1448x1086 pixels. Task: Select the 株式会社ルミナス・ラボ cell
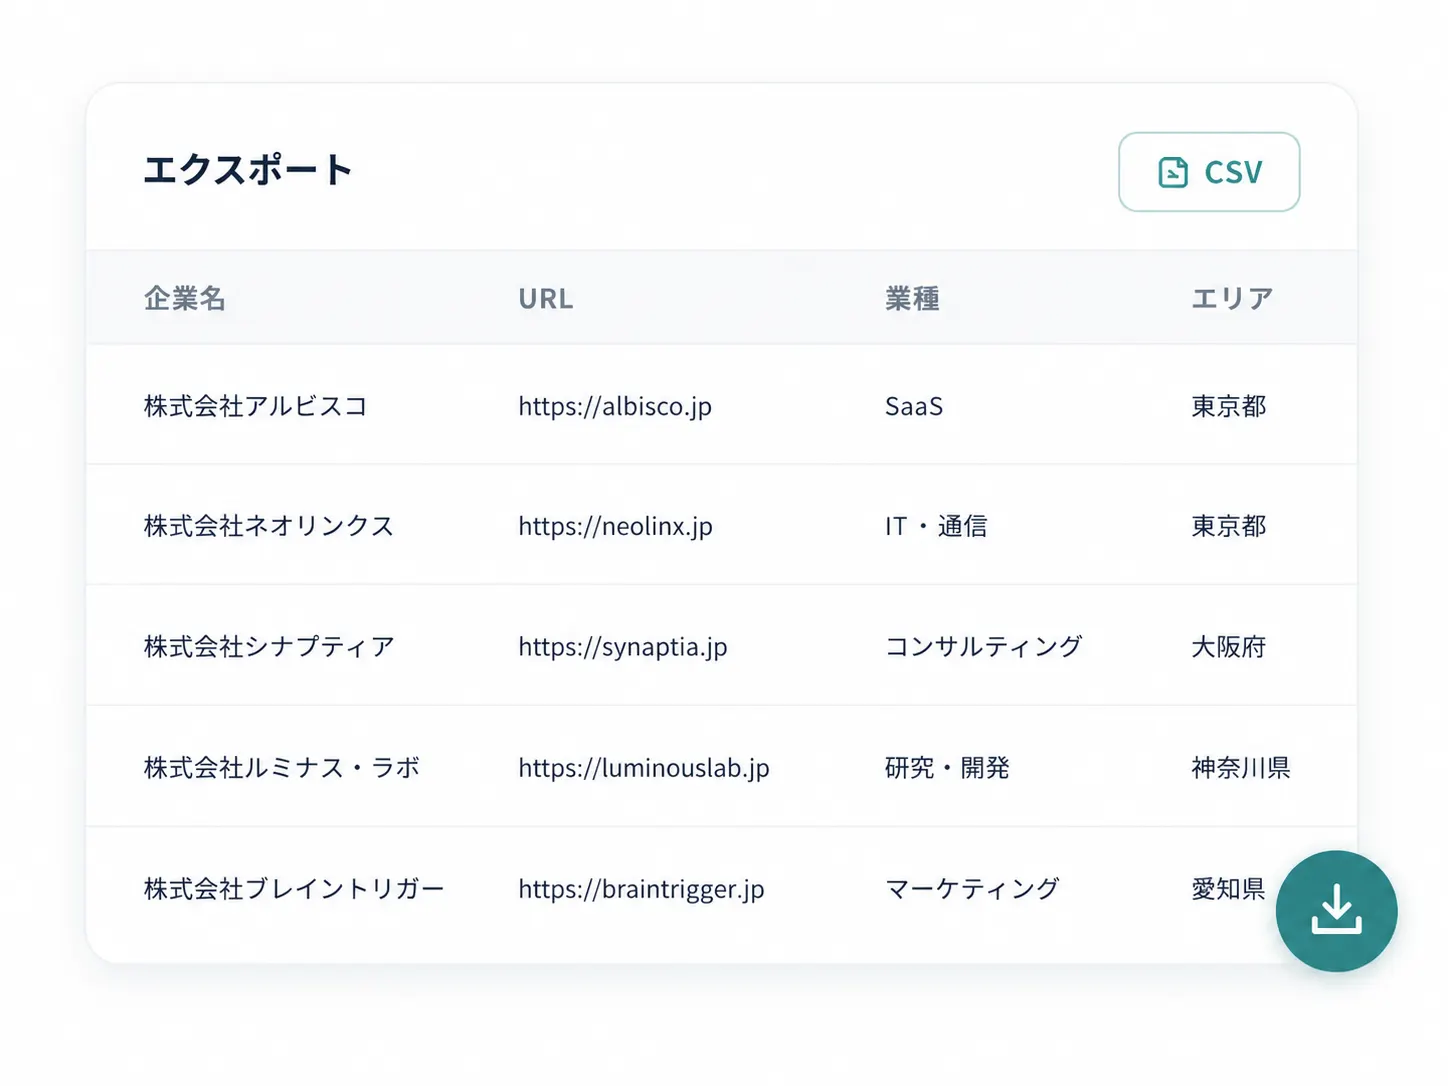click(x=282, y=768)
